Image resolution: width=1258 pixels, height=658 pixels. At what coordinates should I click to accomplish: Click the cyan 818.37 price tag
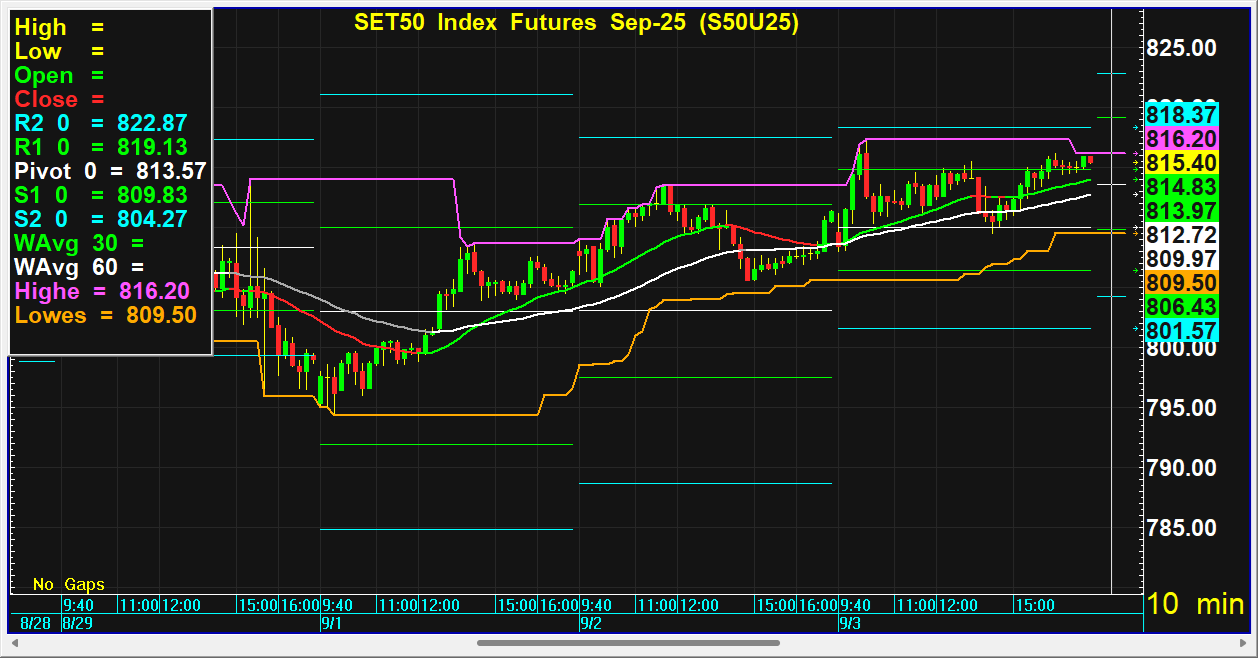[1182, 114]
